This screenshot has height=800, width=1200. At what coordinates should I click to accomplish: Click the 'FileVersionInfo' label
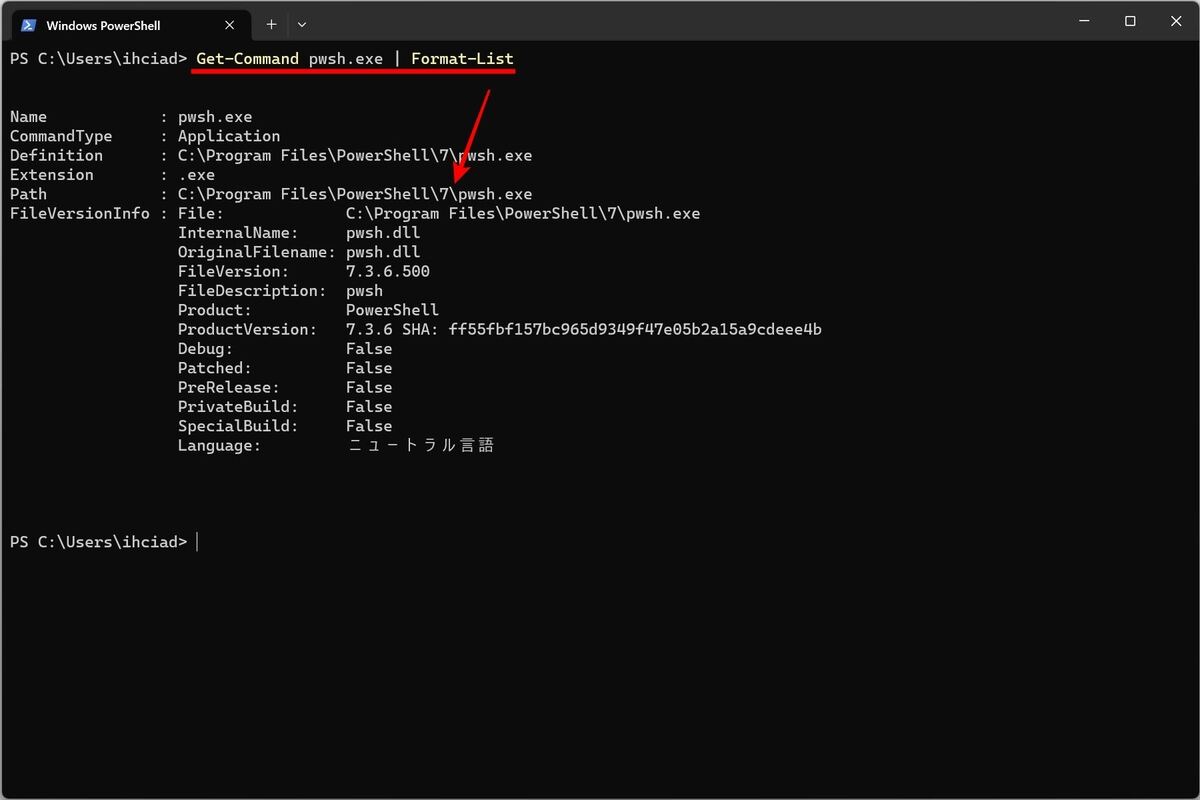(x=80, y=213)
